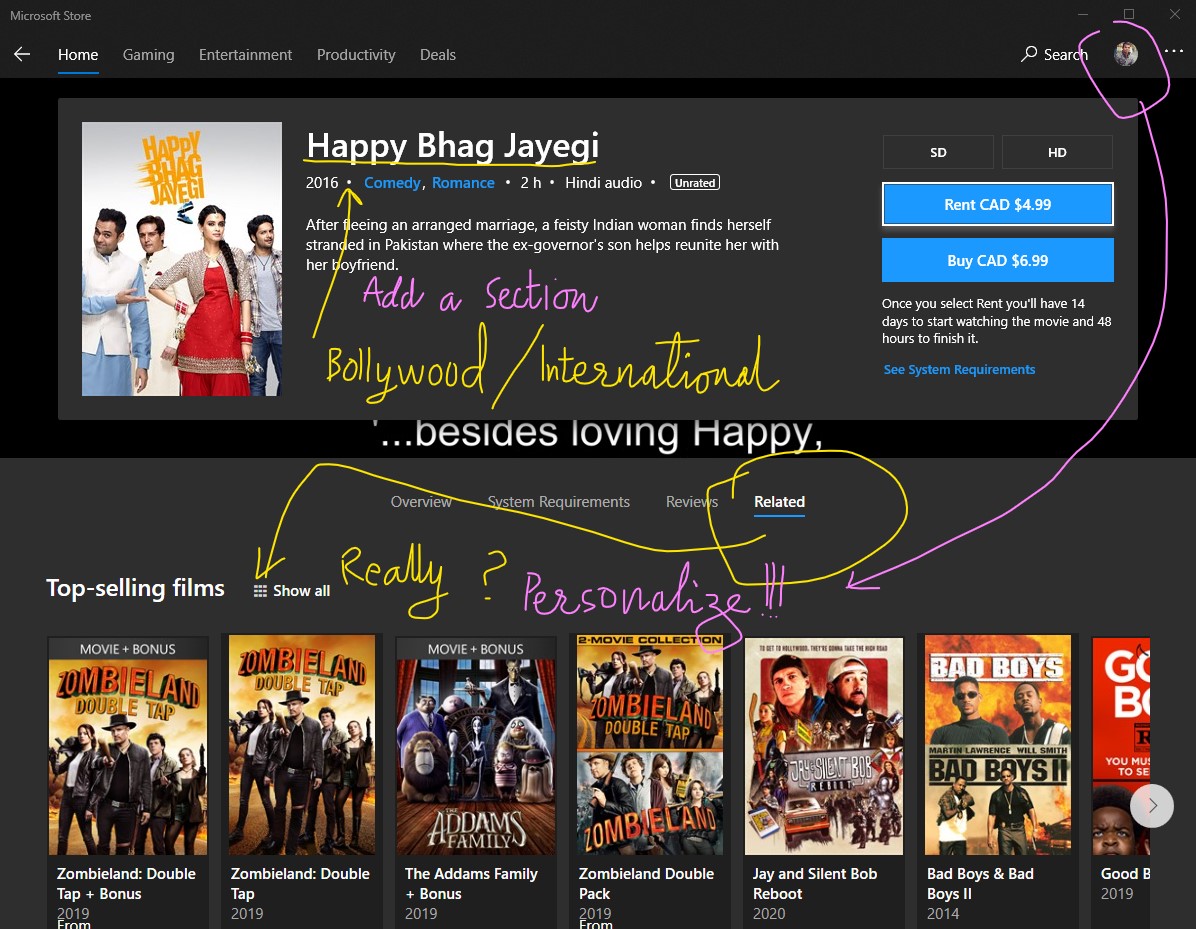
Task: Click the Bad Boys & Bad Boys II title
Action: [980, 883]
